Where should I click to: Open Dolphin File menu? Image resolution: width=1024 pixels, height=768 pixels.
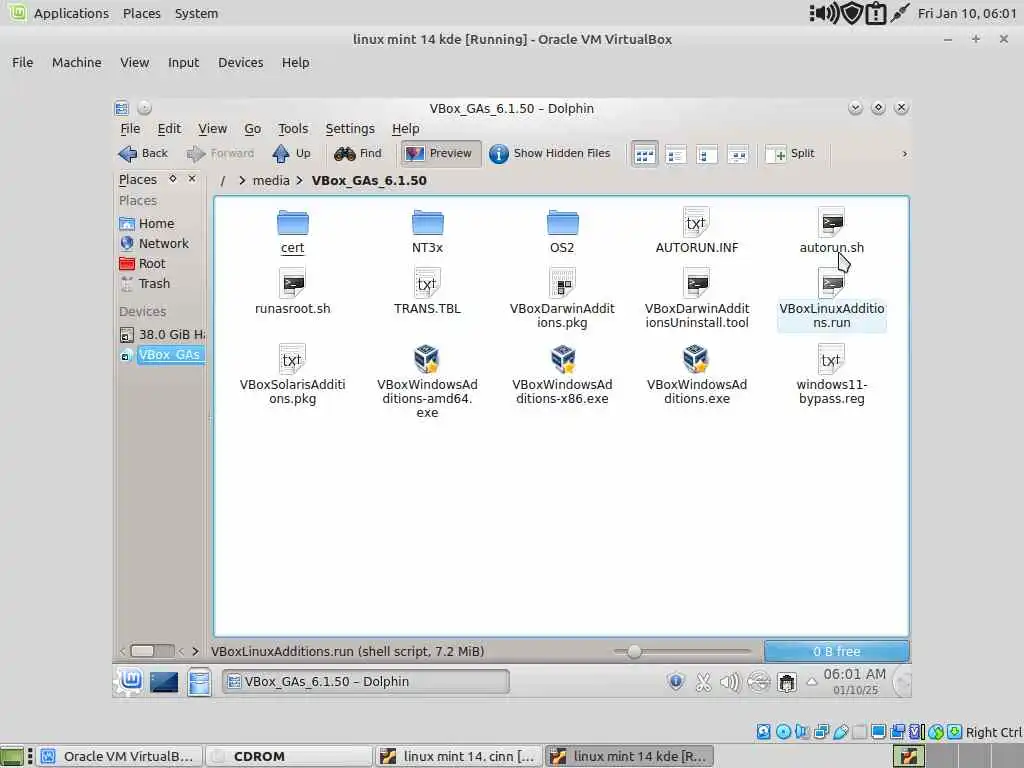point(130,129)
